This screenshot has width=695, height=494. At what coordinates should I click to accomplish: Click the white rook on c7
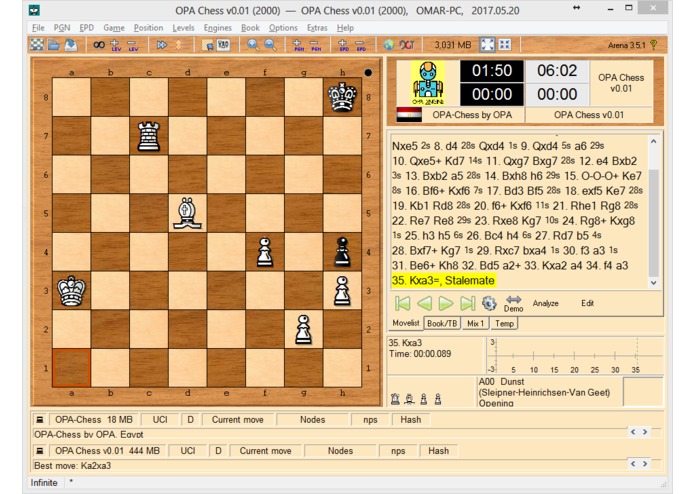148,136
